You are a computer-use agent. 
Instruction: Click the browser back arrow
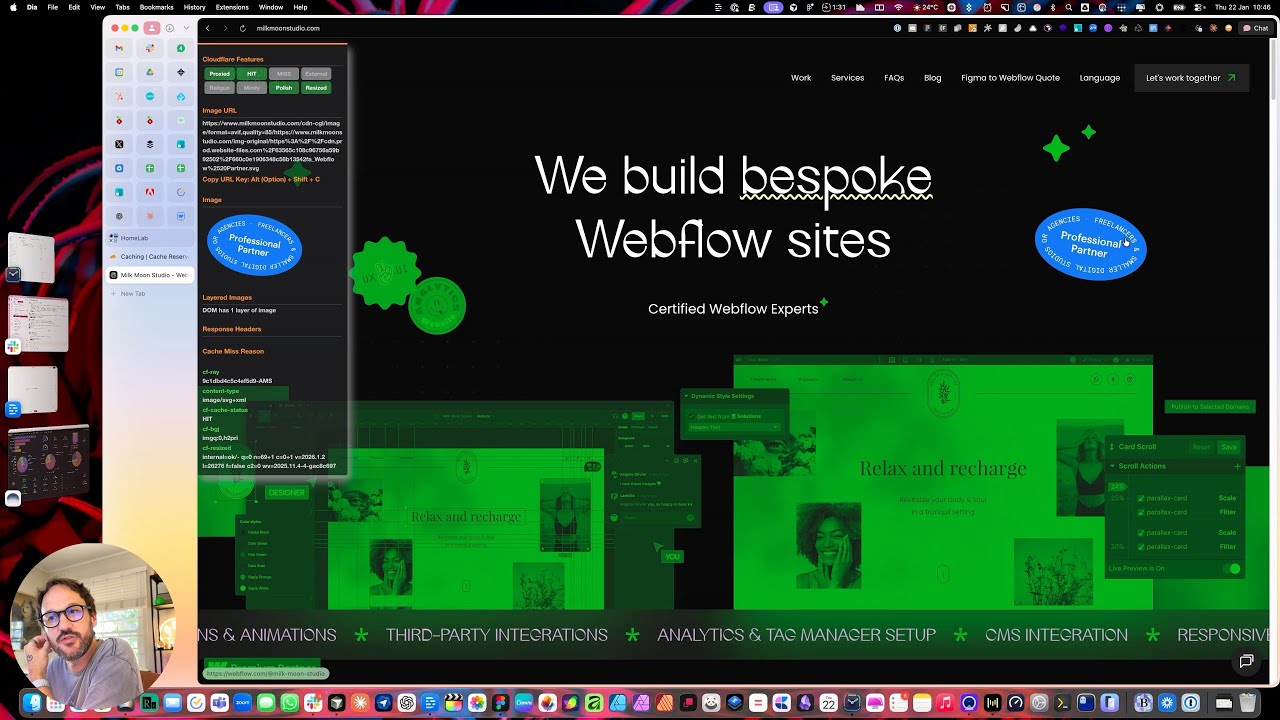coord(208,28)
